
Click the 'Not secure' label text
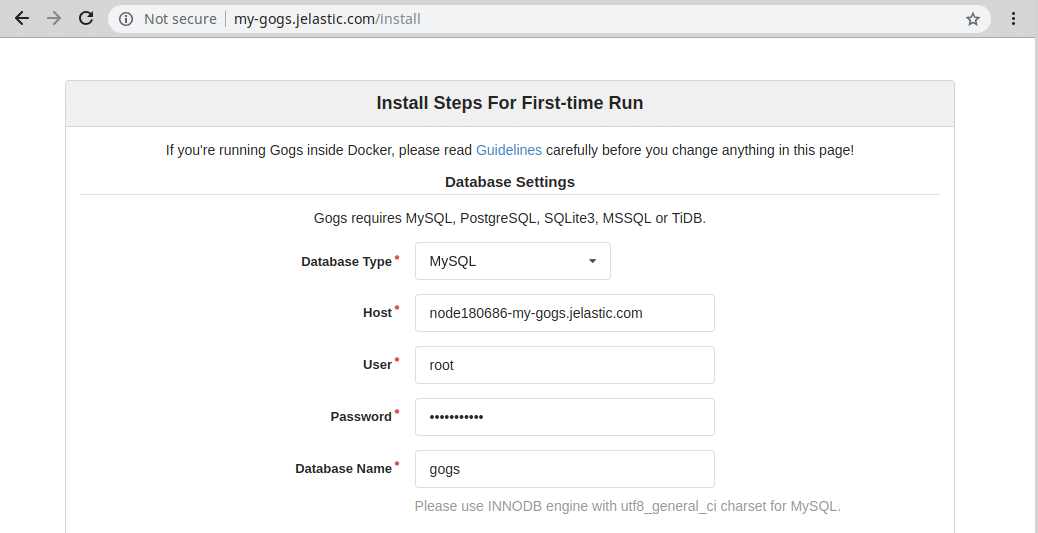pos(180,19)
